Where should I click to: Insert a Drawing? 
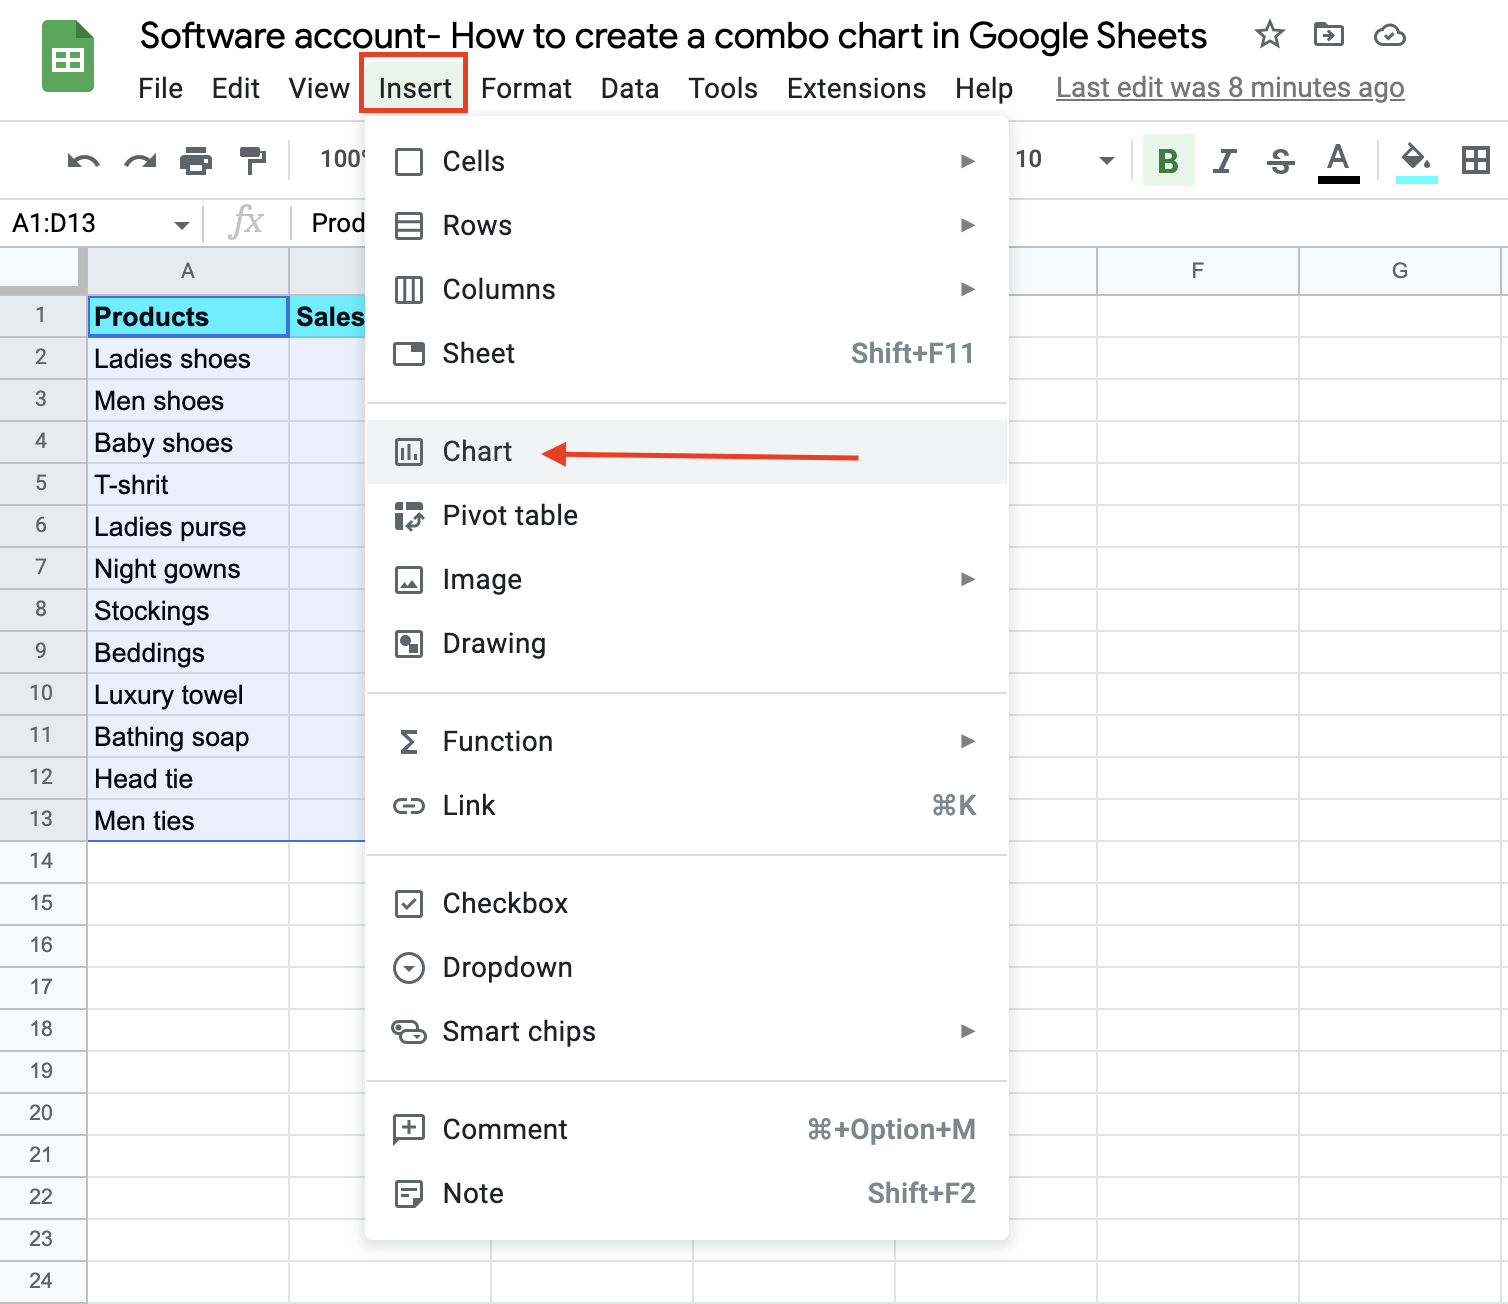pos(686,643)
